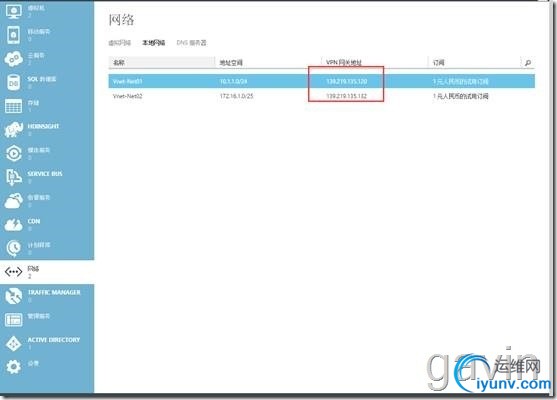Click the subscription cell in the Vnet-Net02 row
Image resolution: width=557 pixels, height=400 pixels.
click(x=460, y=96)
